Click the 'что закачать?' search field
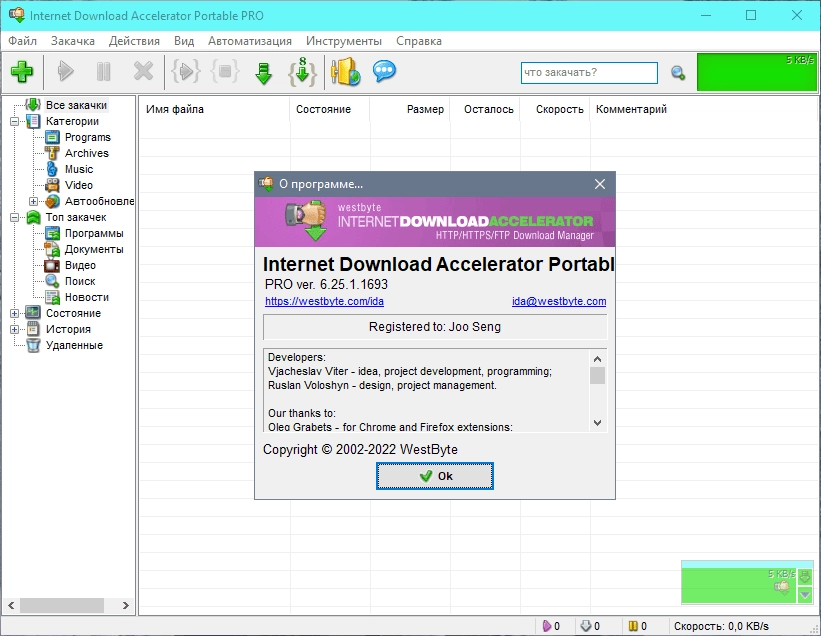 click(x=589, y=73)
